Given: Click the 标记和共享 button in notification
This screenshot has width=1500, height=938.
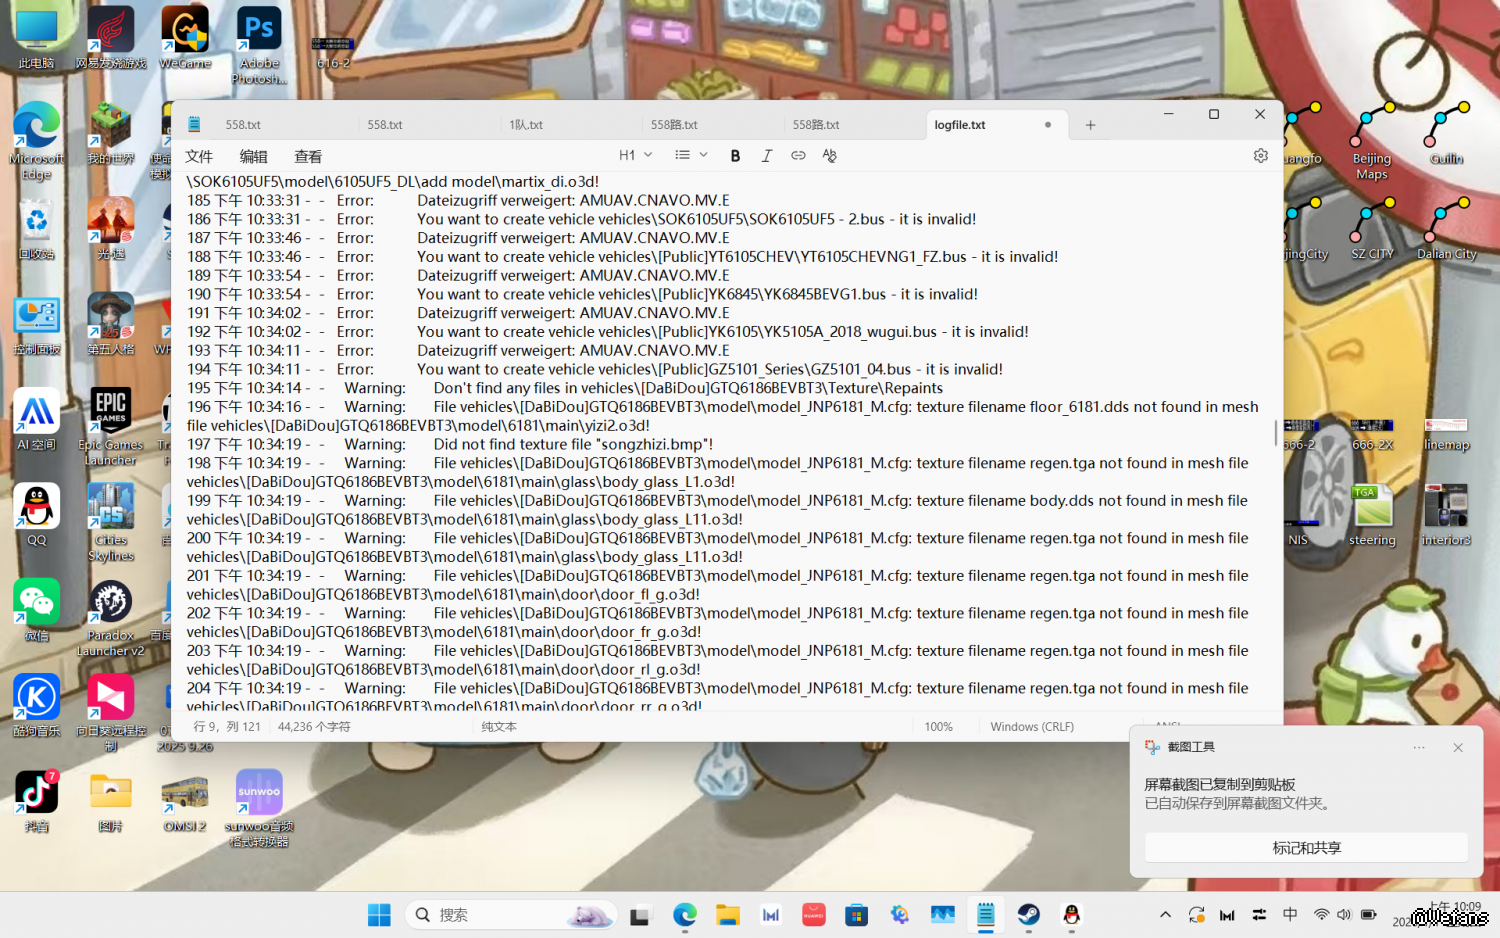Looking at the screenshot, I should click(x=1306, y=848).
